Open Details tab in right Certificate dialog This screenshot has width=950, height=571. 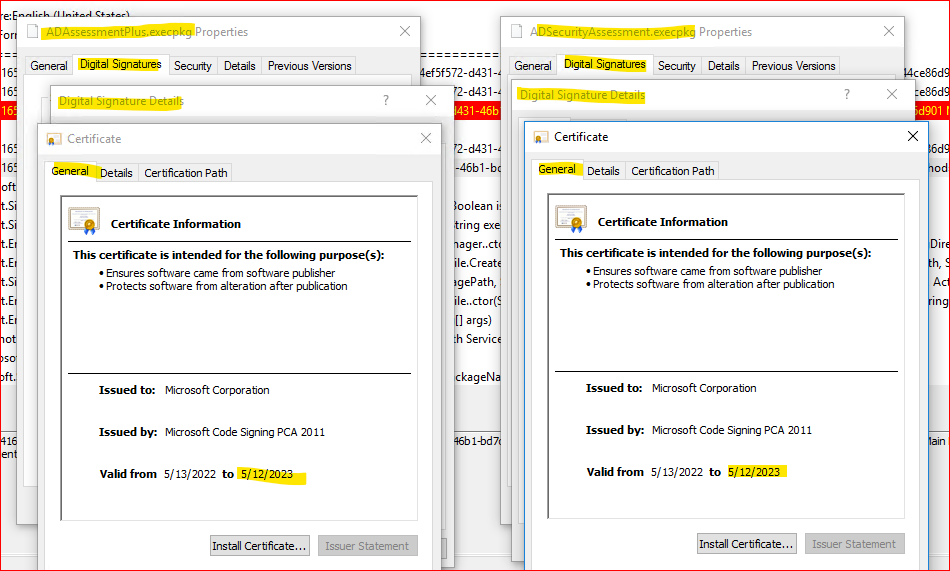603,171
